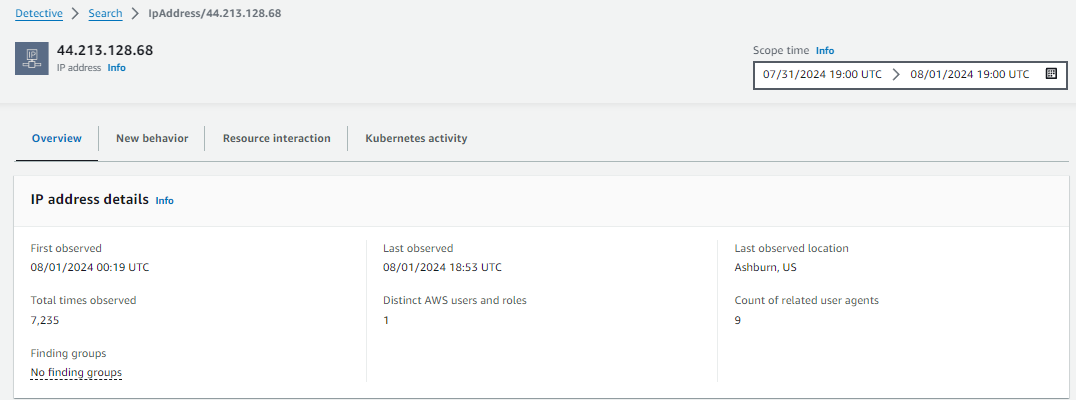Screen dimensions: 1076x400
Task: Click the chevron after Search breadcrumb
Action: [135, 13]
